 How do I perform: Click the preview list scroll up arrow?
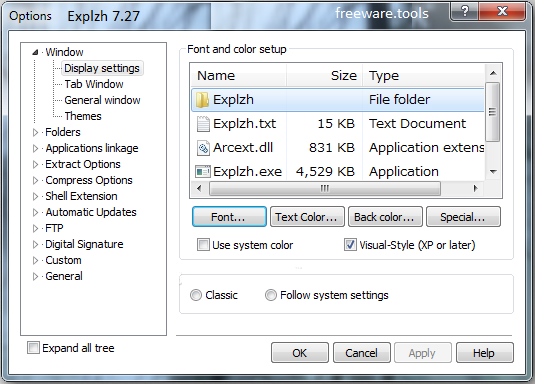point(493,73)
